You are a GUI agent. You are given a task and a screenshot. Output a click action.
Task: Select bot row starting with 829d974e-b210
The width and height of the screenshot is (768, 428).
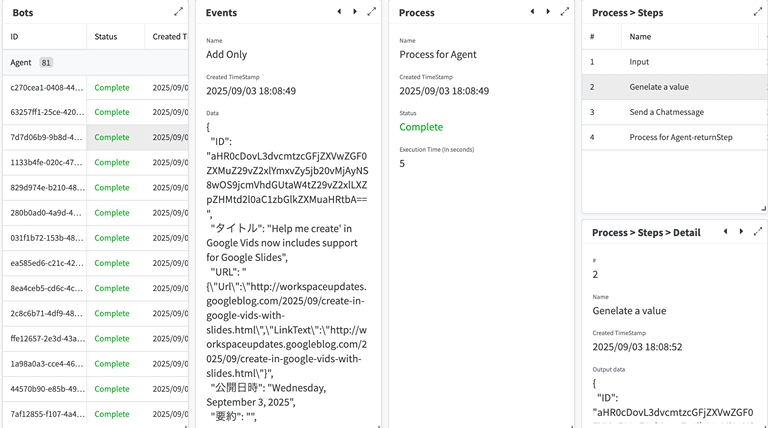click(x=47, y=188)
